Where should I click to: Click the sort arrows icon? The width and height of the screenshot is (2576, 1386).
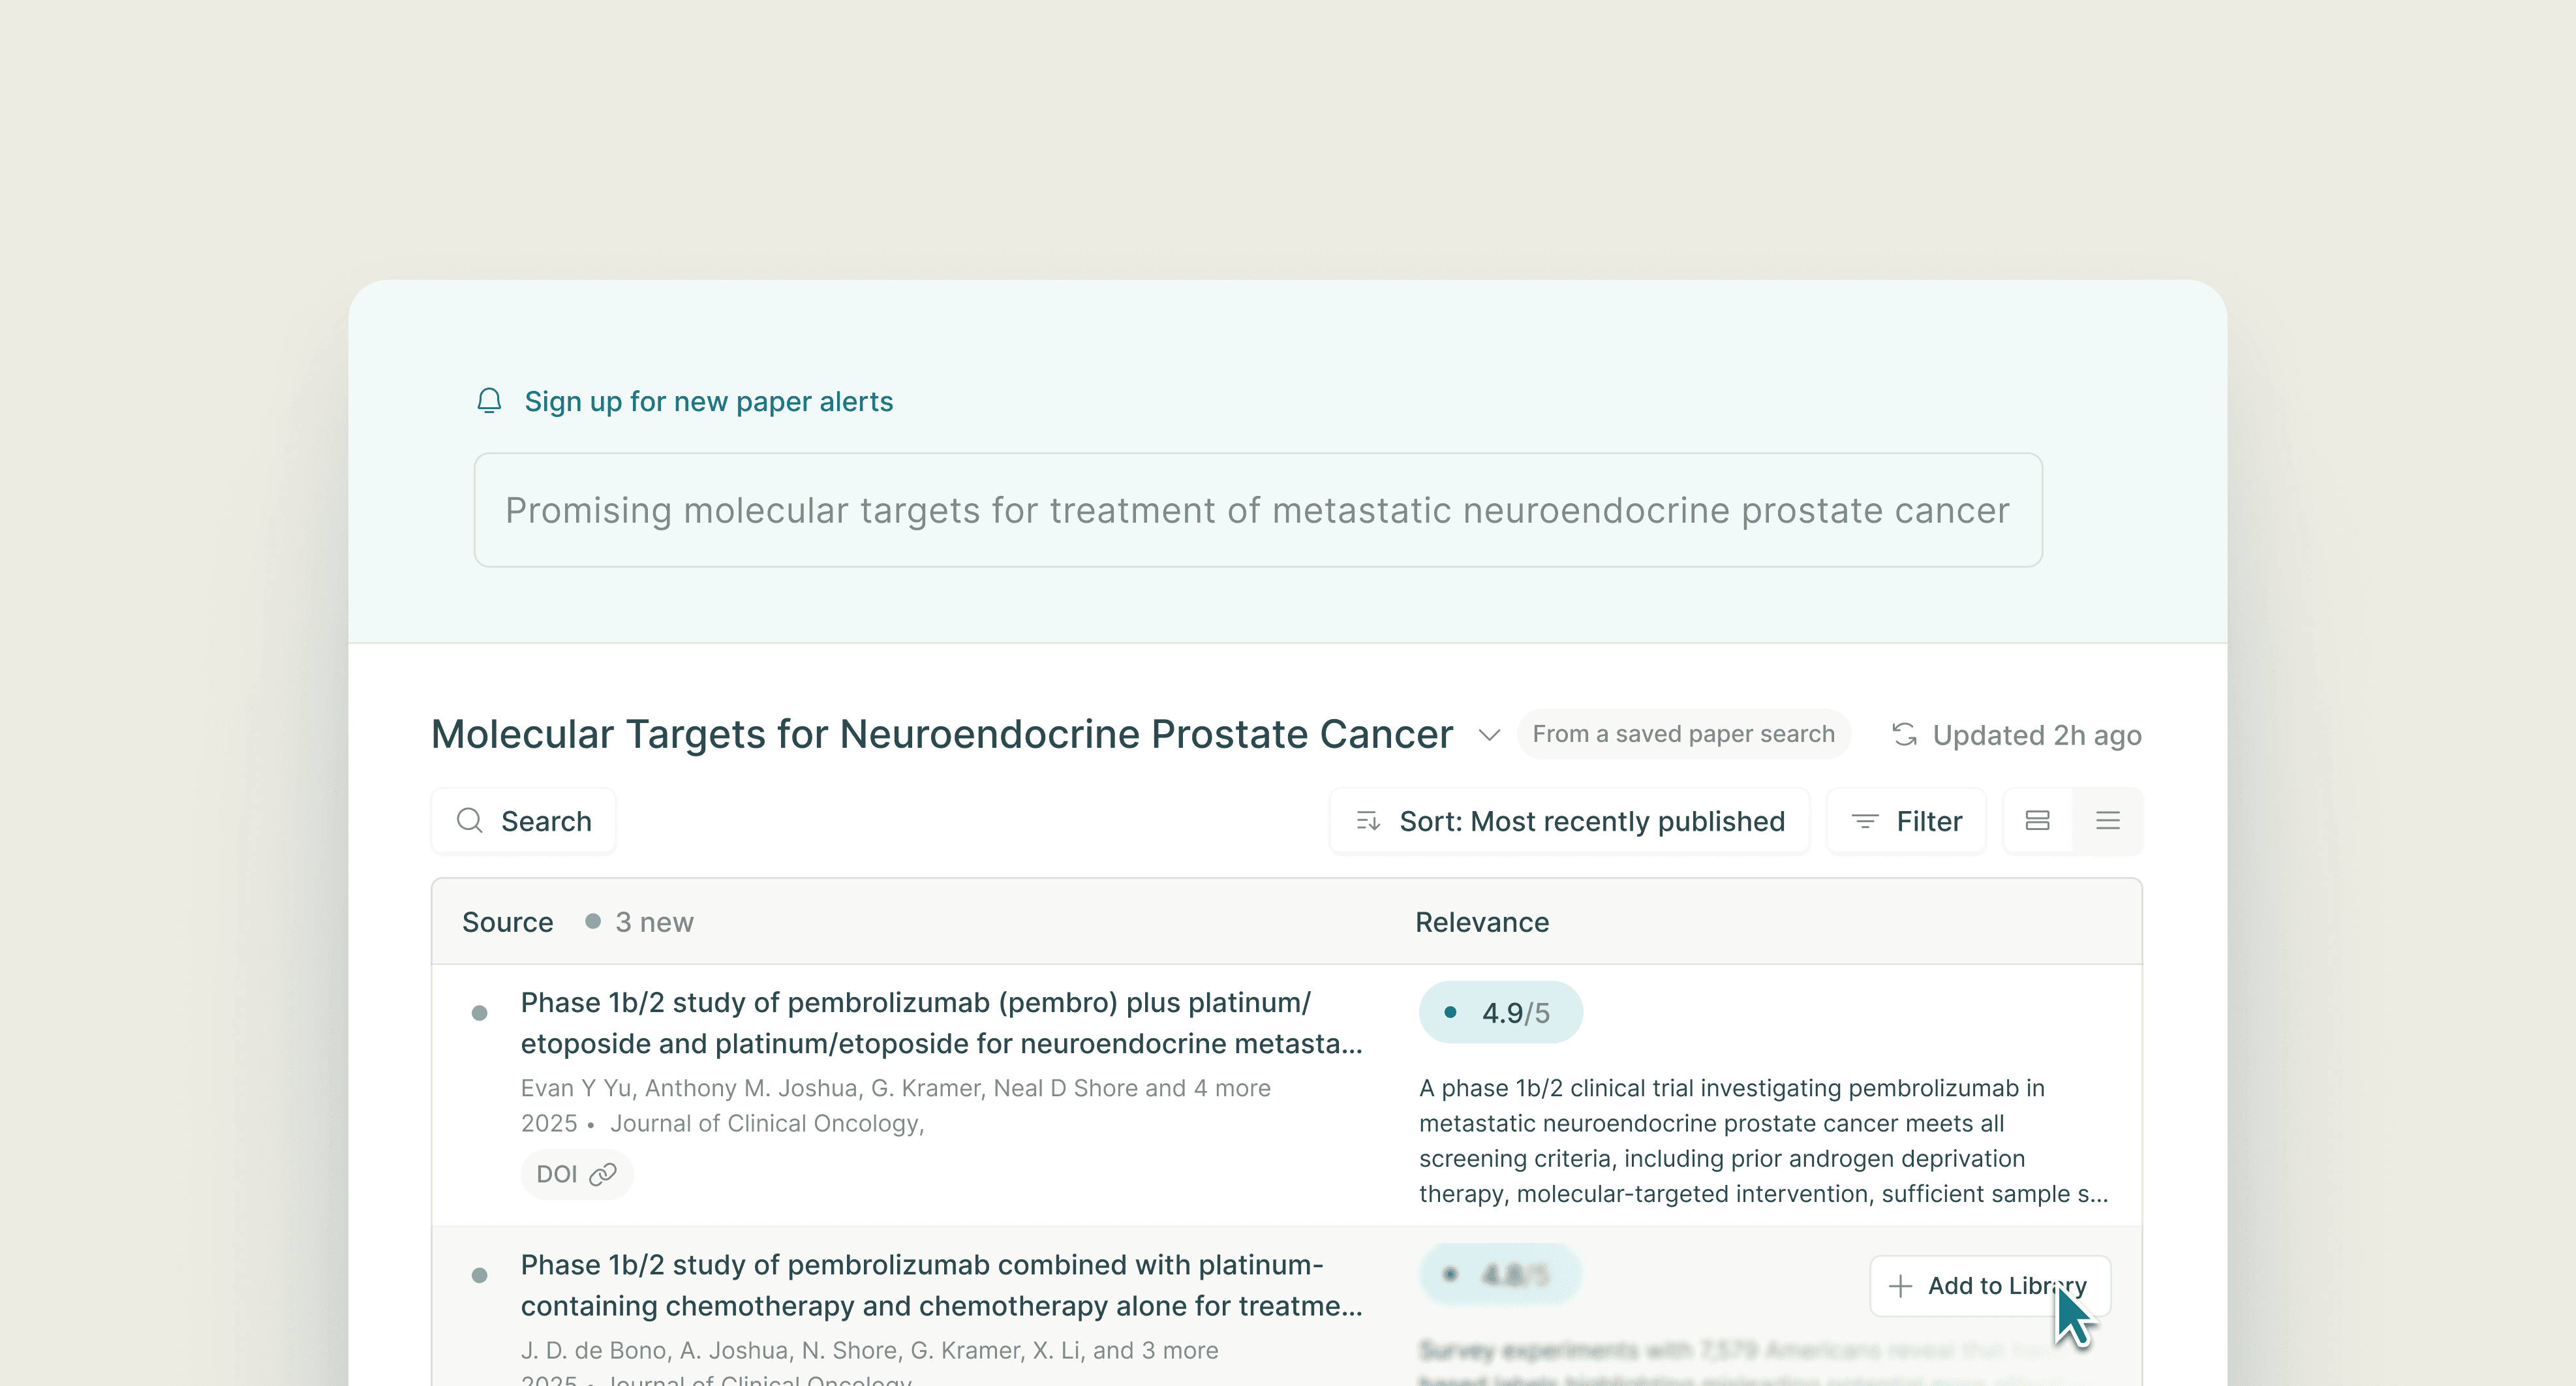pyautogui.click(x=1368, y=822)
